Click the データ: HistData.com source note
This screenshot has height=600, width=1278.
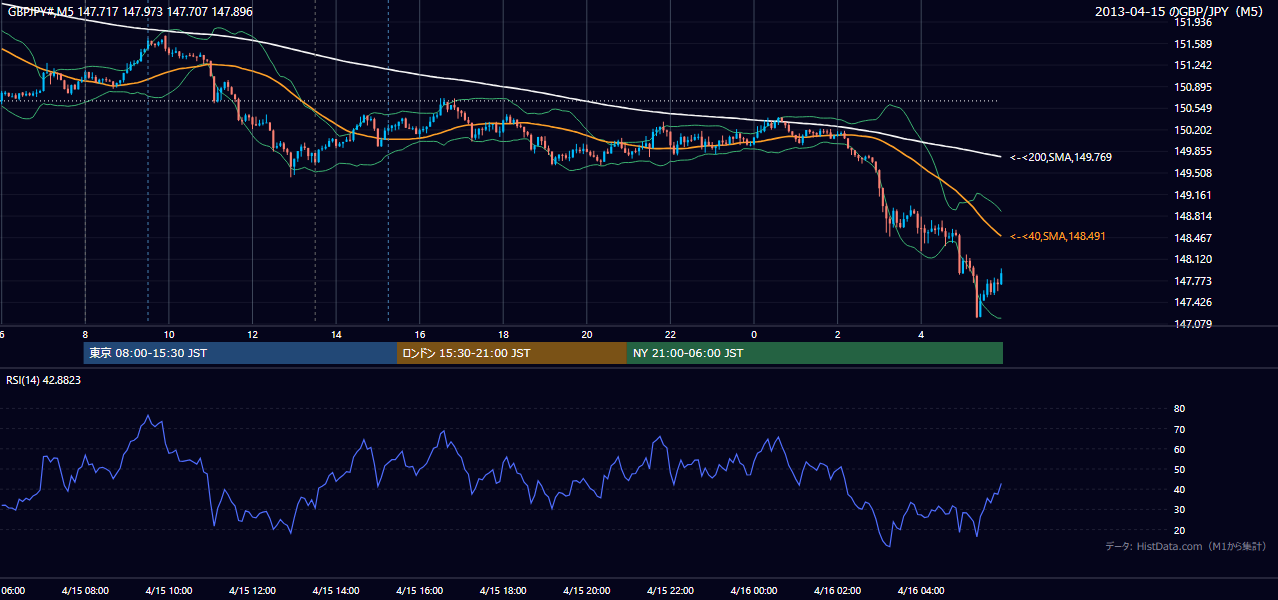[1185, 546]
